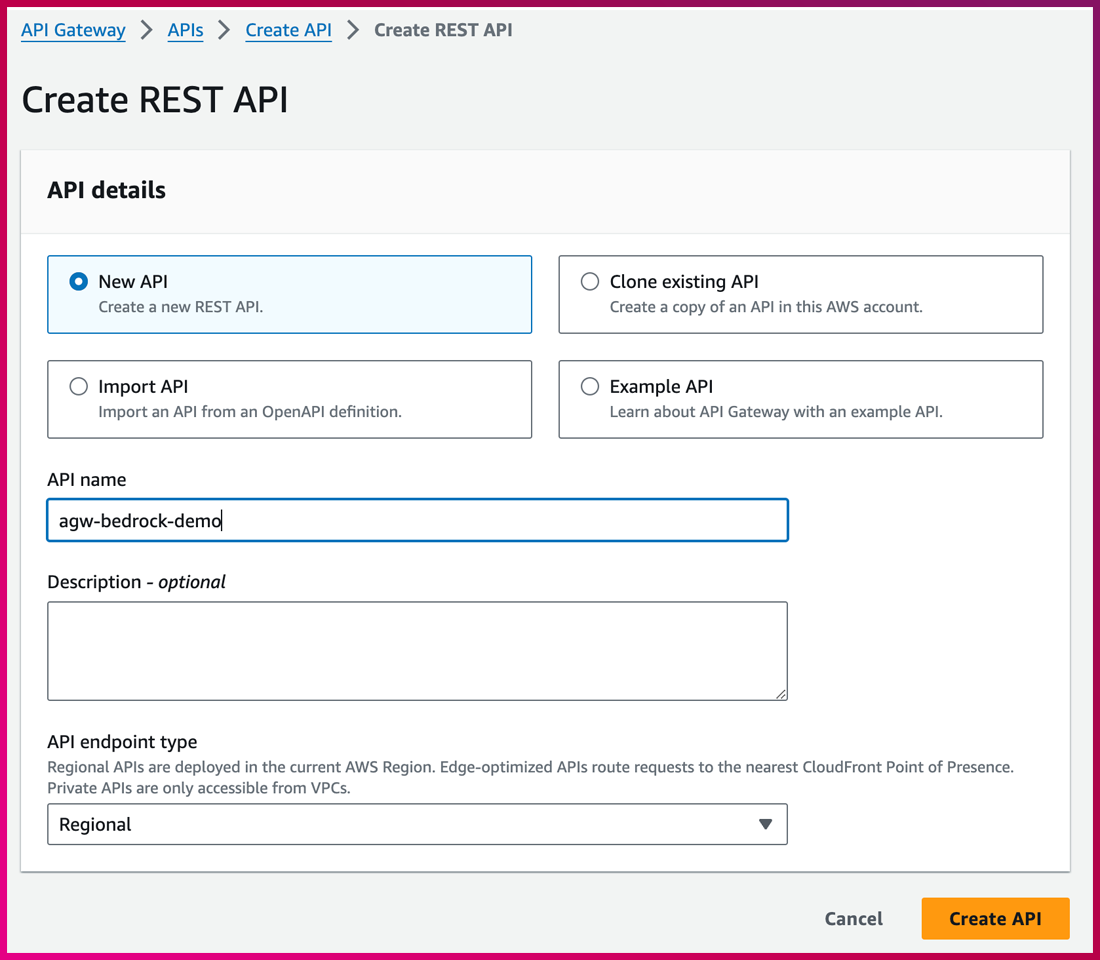Click the chevron before Create REST API breadcrumb
The height and width of the screenshot is (960, 1100).
click(353, 30)
